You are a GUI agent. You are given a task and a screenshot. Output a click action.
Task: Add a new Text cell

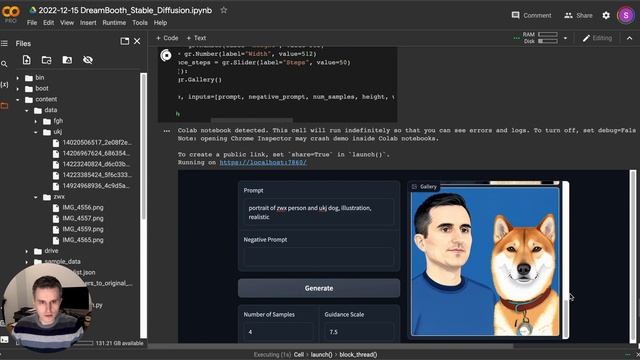click(196, 38)
